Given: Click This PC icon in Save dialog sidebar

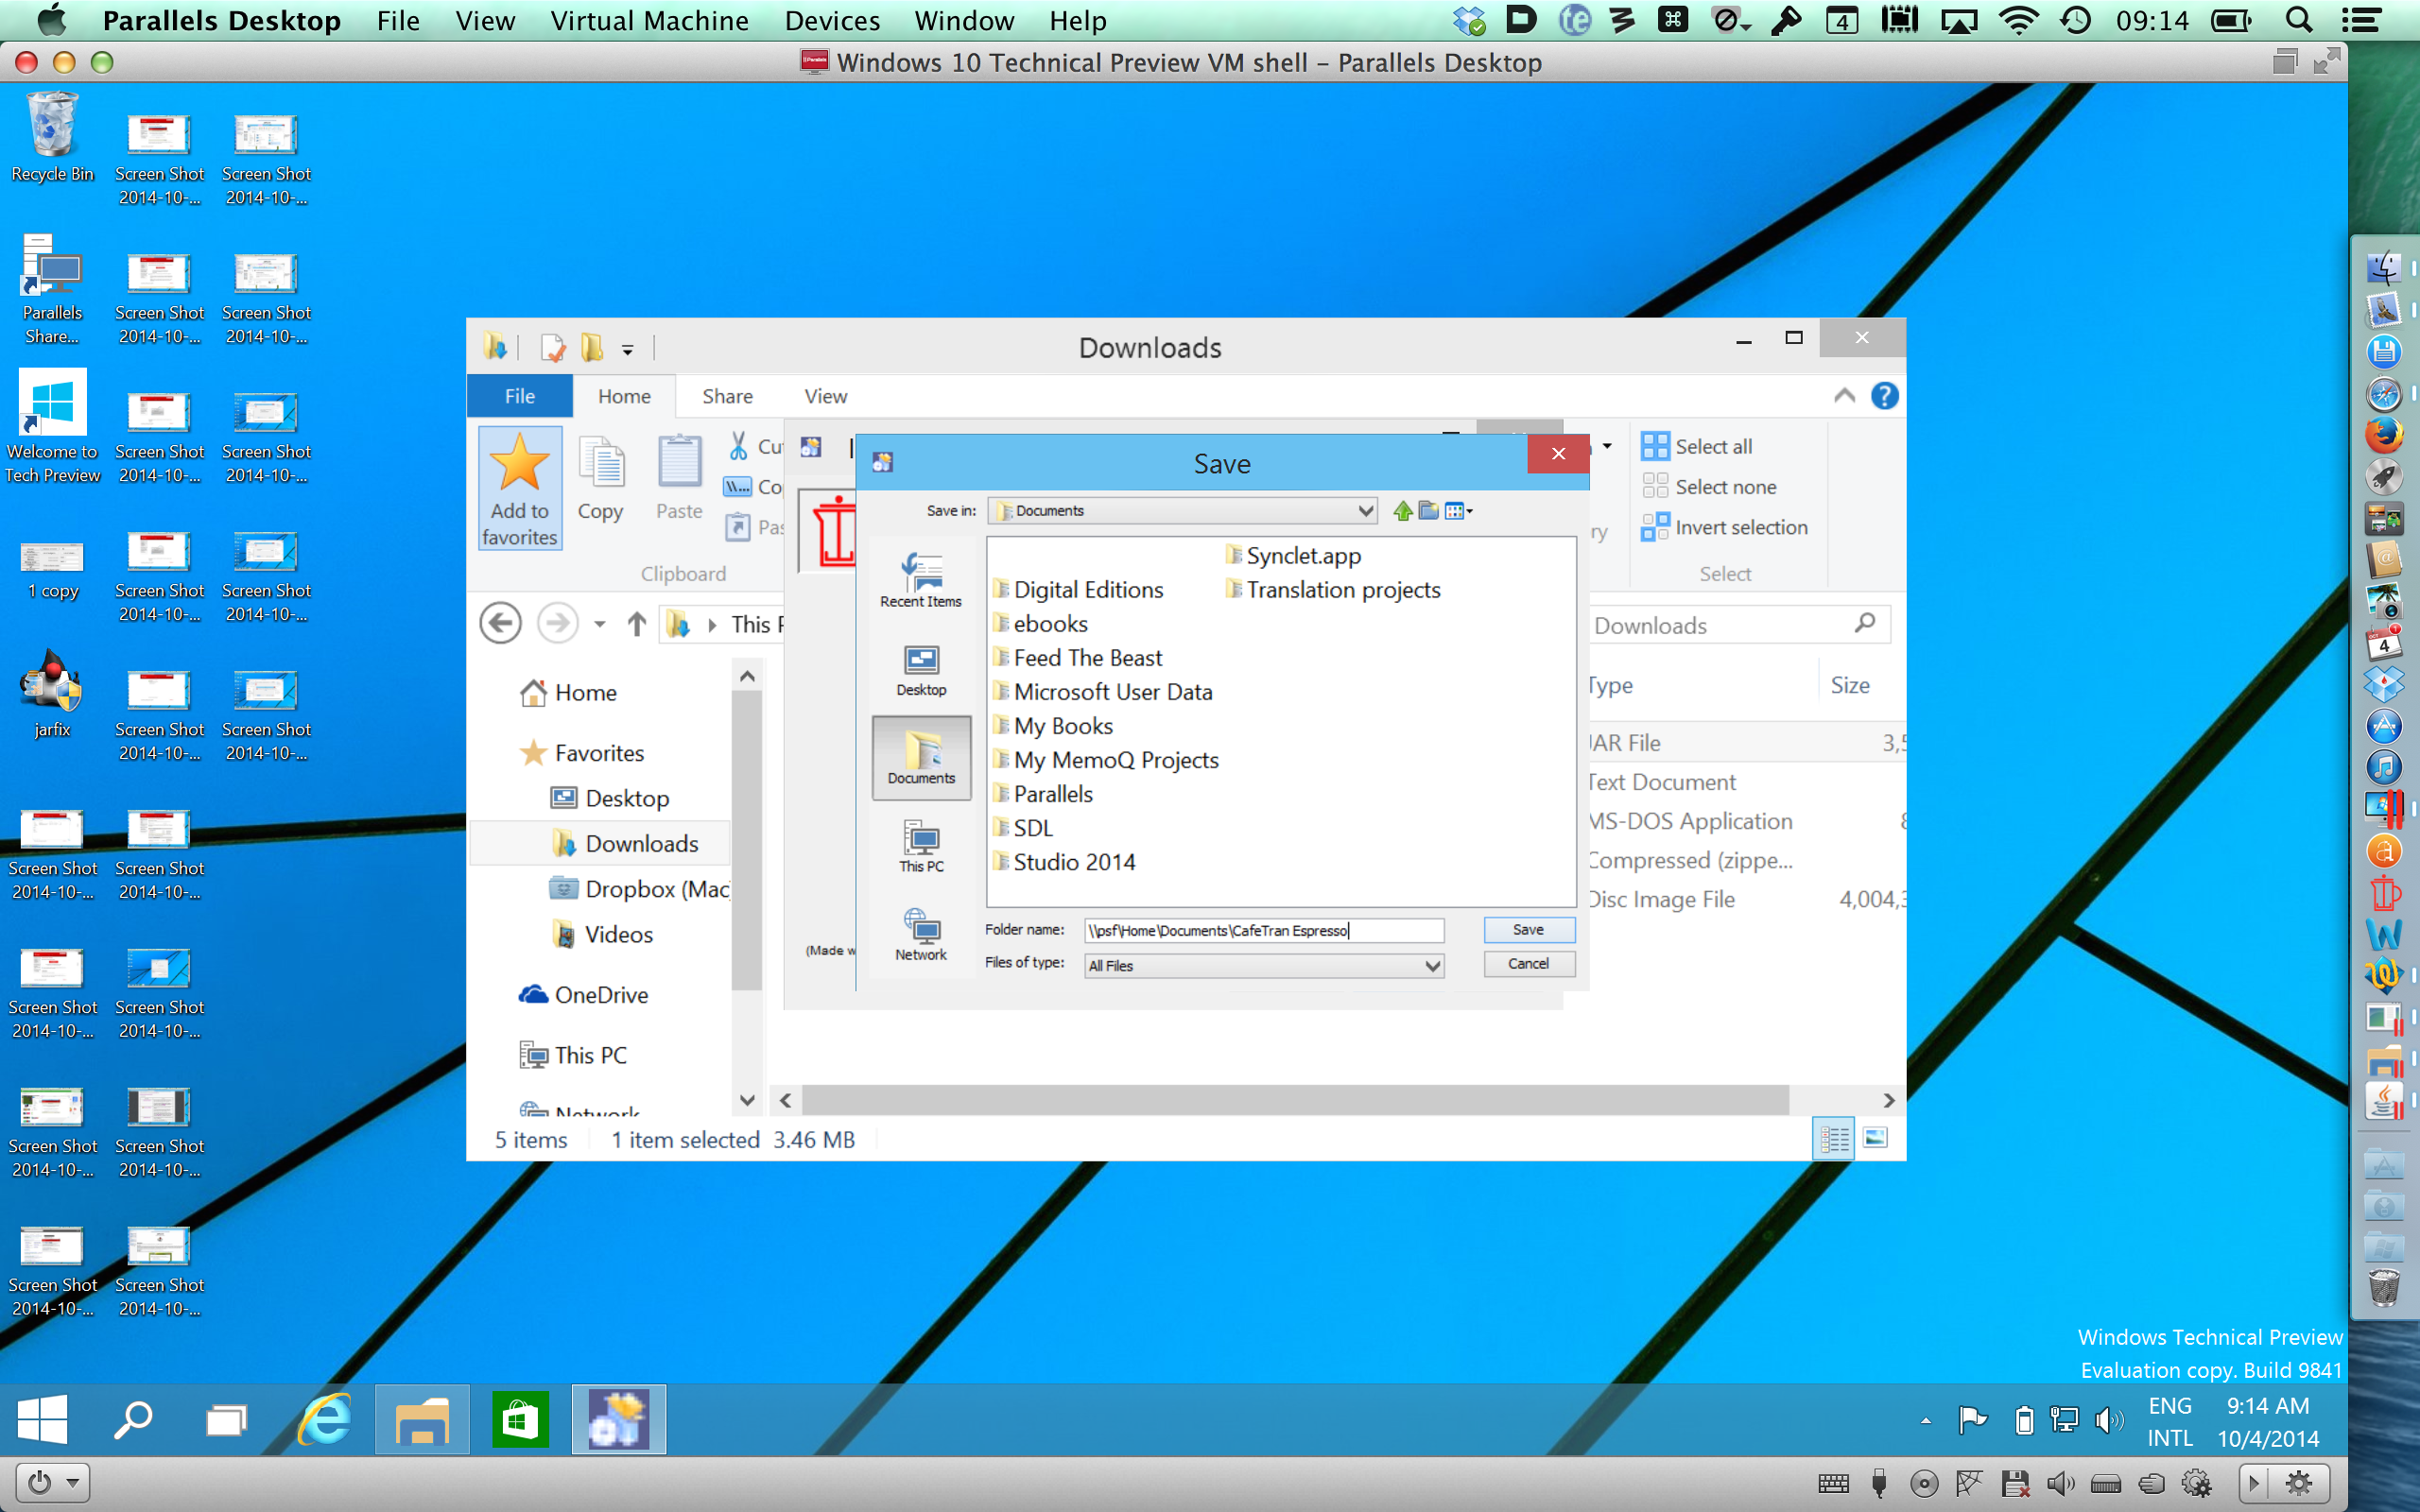Looking at the screenshot, I should click(x=920, y=846).
